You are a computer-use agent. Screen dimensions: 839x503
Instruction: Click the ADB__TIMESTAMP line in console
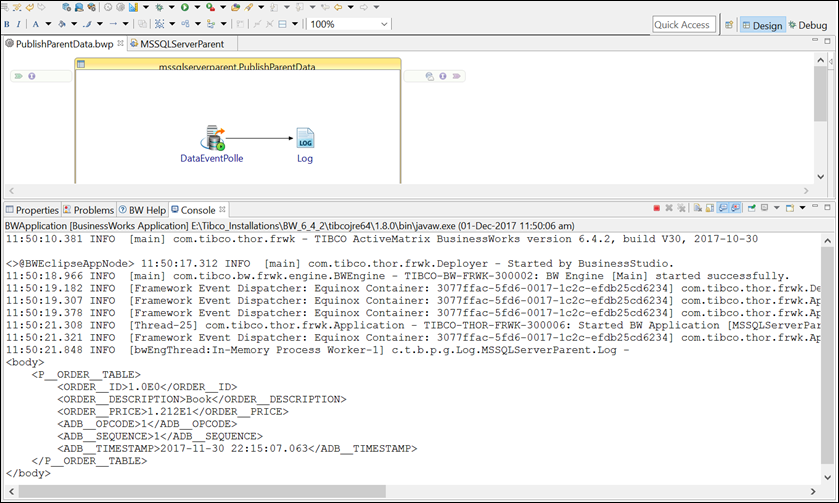[x=237, y=448]
